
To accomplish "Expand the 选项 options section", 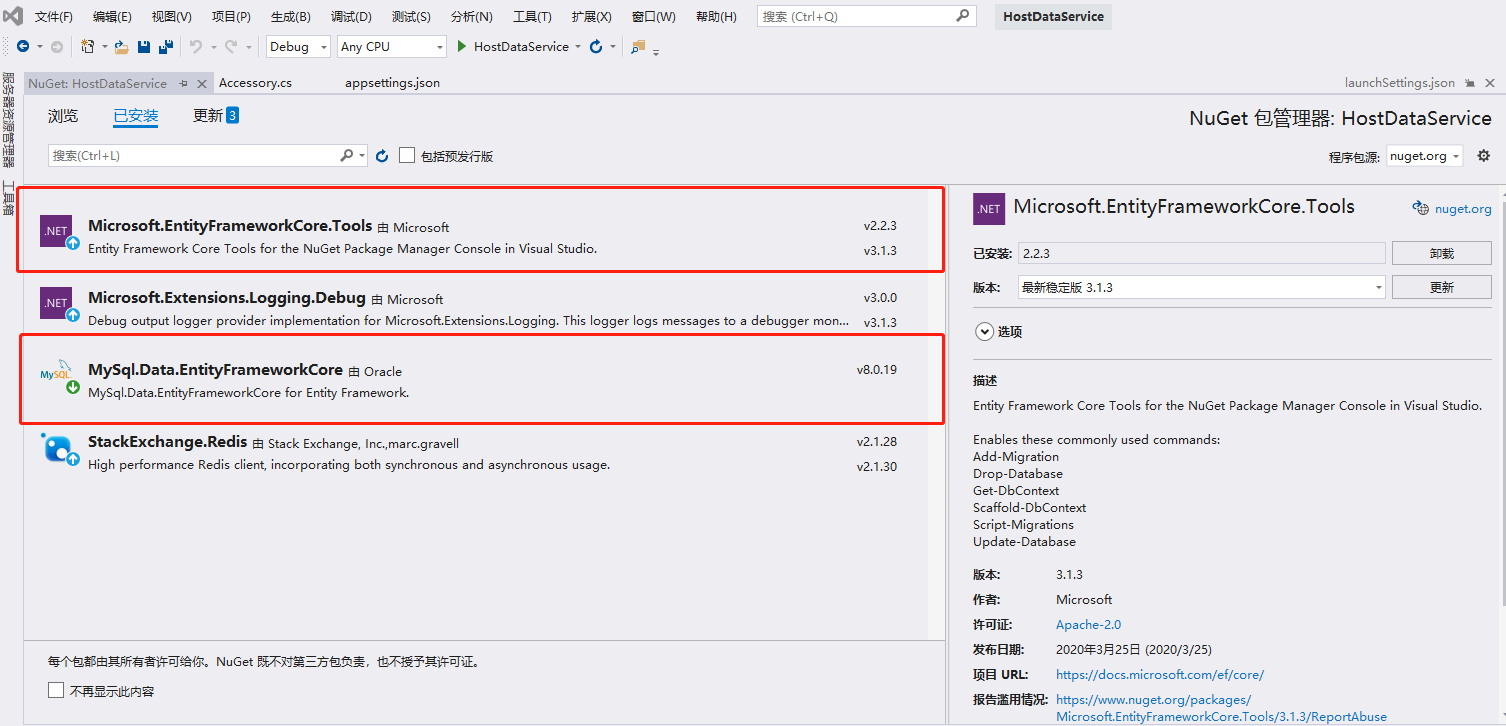I will (984, 332).
